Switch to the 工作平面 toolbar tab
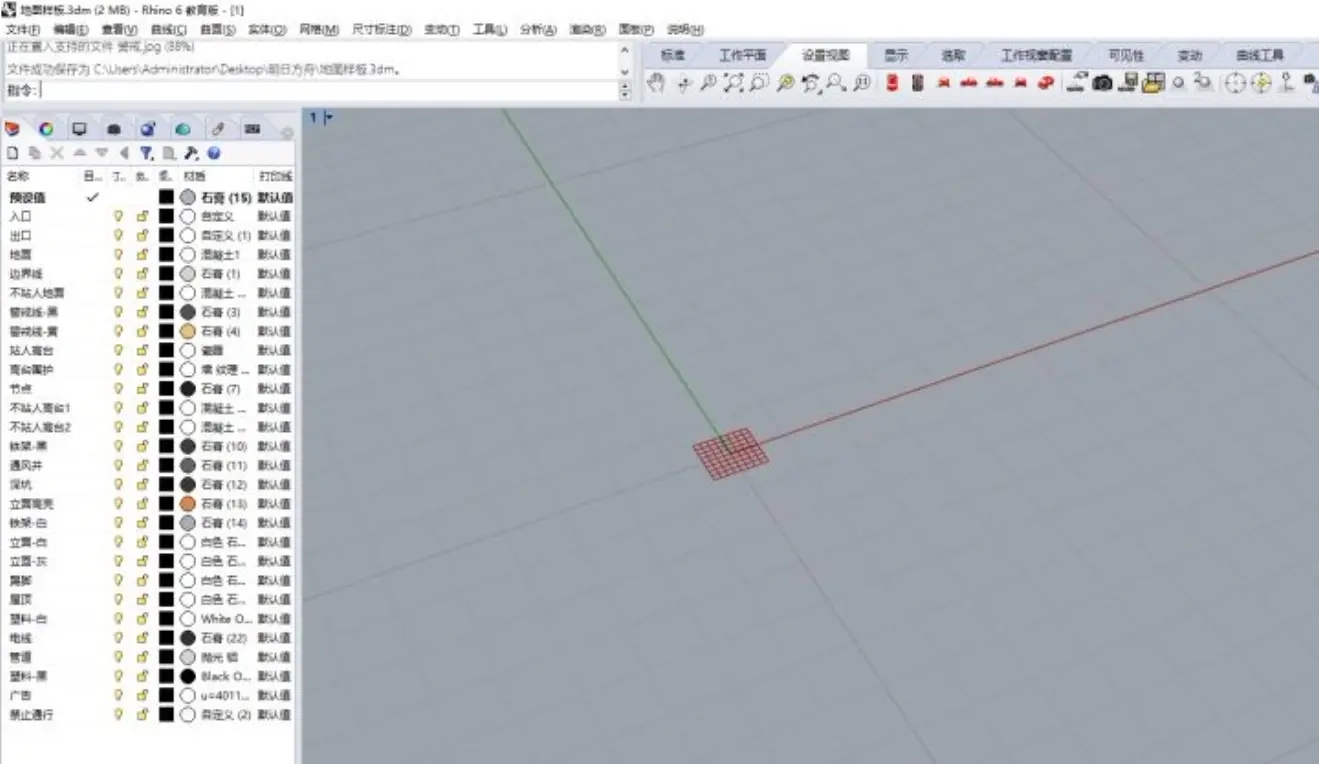The height and width of the screenshot is (764, 1319). coord(741,55)
